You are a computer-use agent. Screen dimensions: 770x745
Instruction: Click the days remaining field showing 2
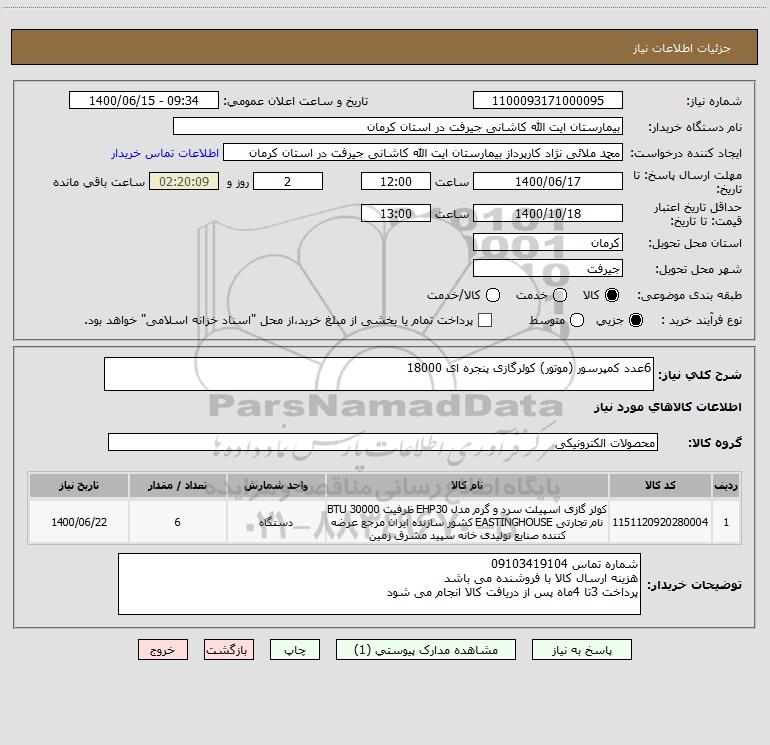coord(288,181)
